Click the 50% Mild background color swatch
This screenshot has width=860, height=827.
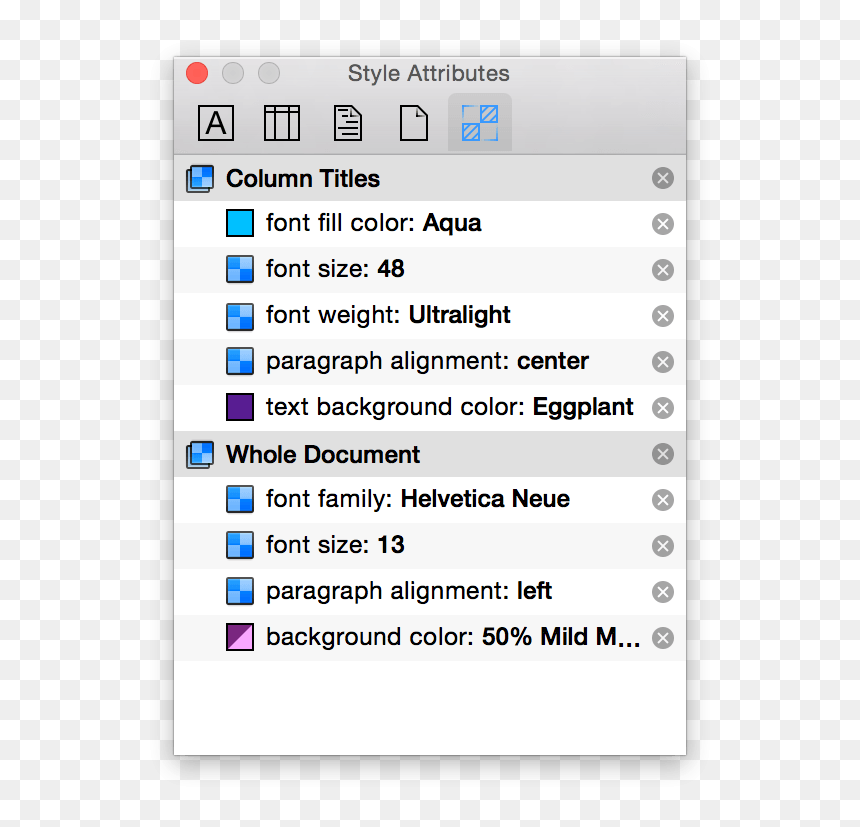click(240, 637)
